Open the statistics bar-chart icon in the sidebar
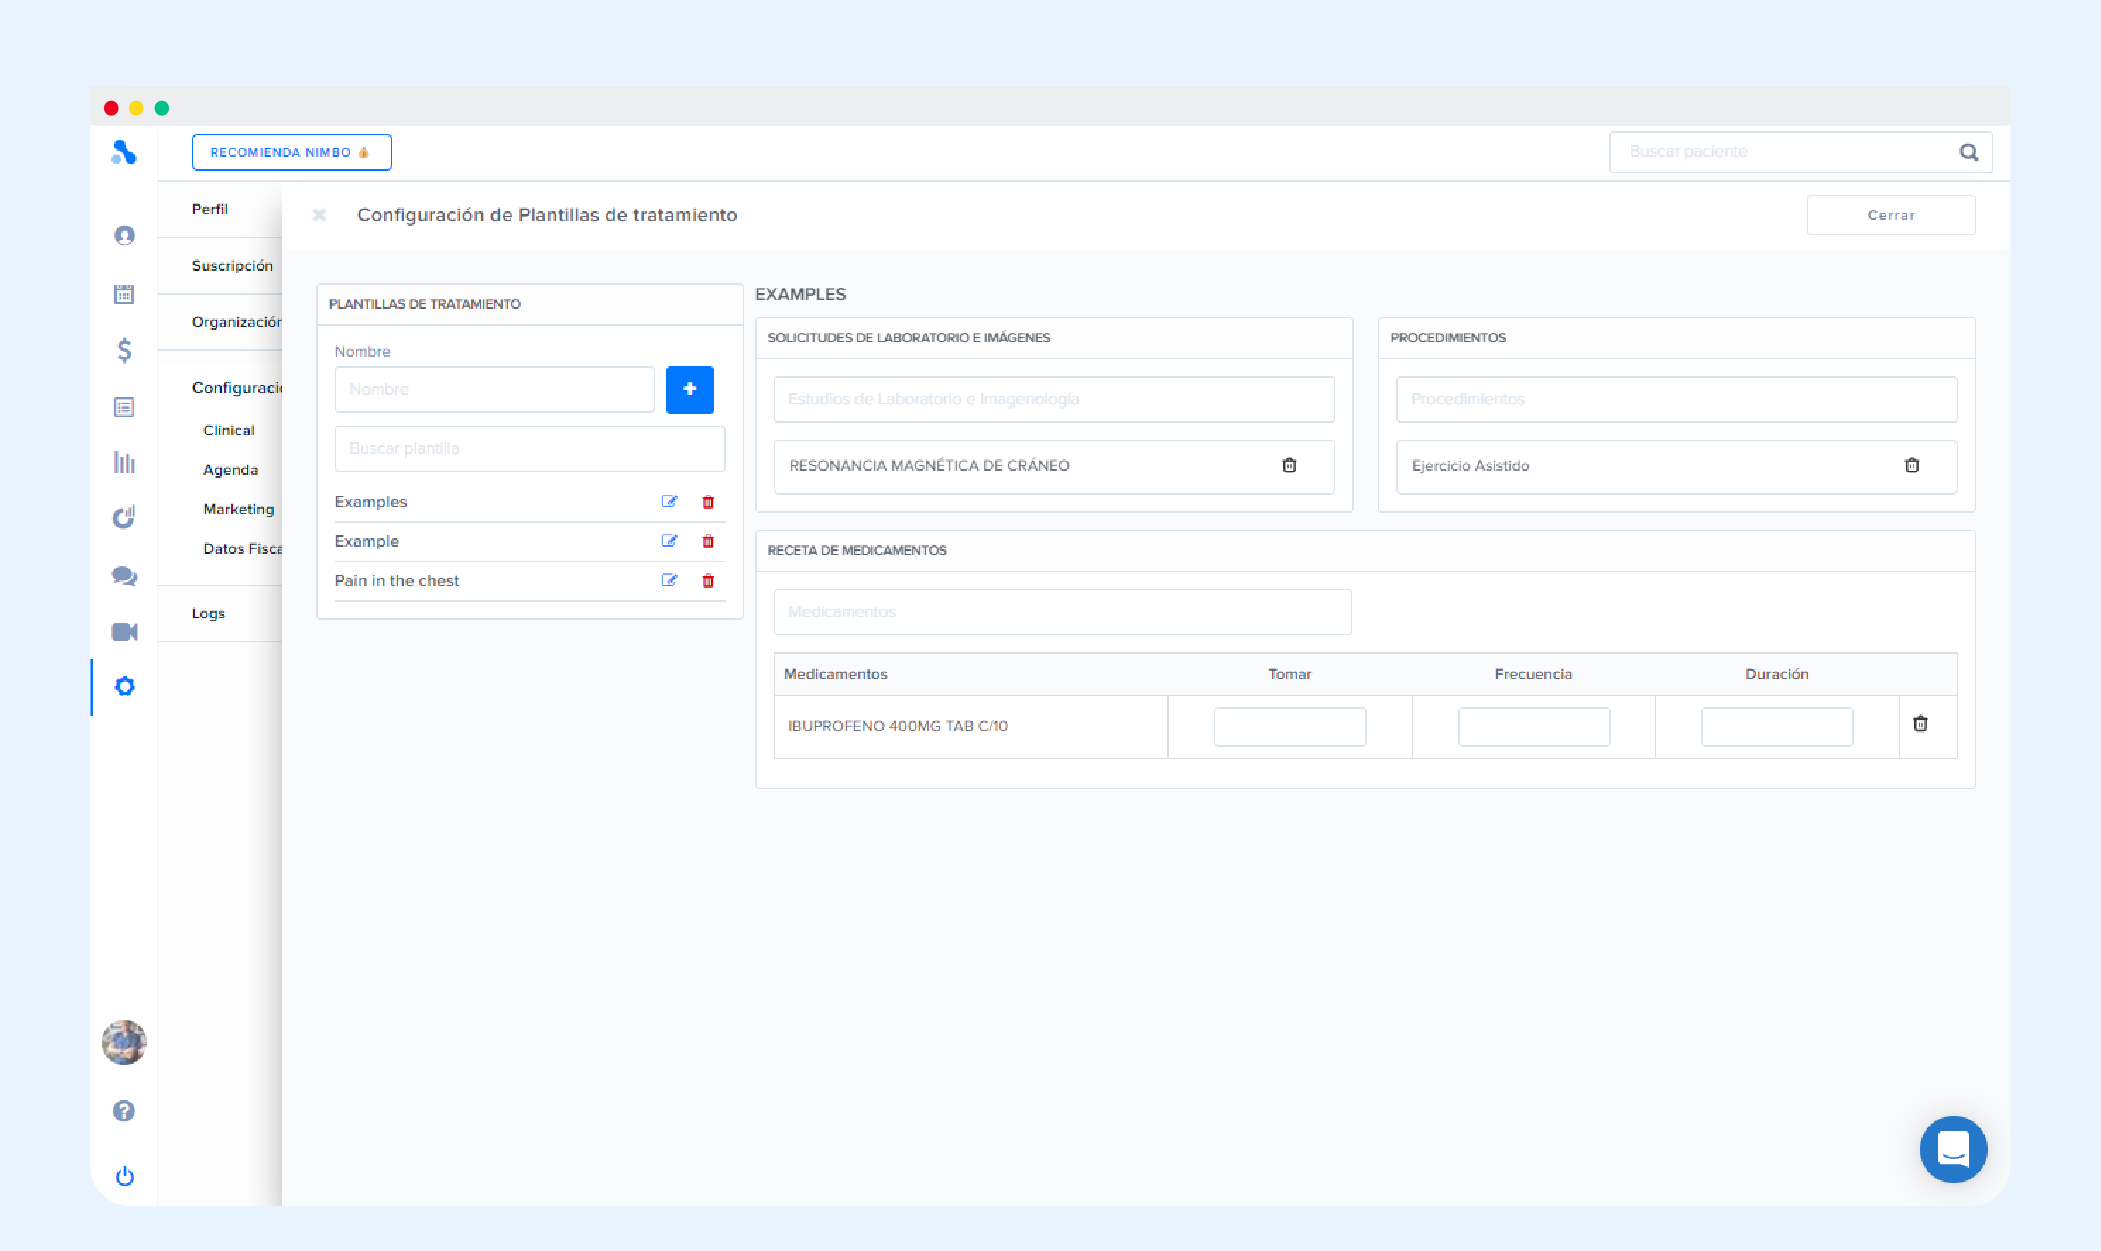 [x=124, y=462]
